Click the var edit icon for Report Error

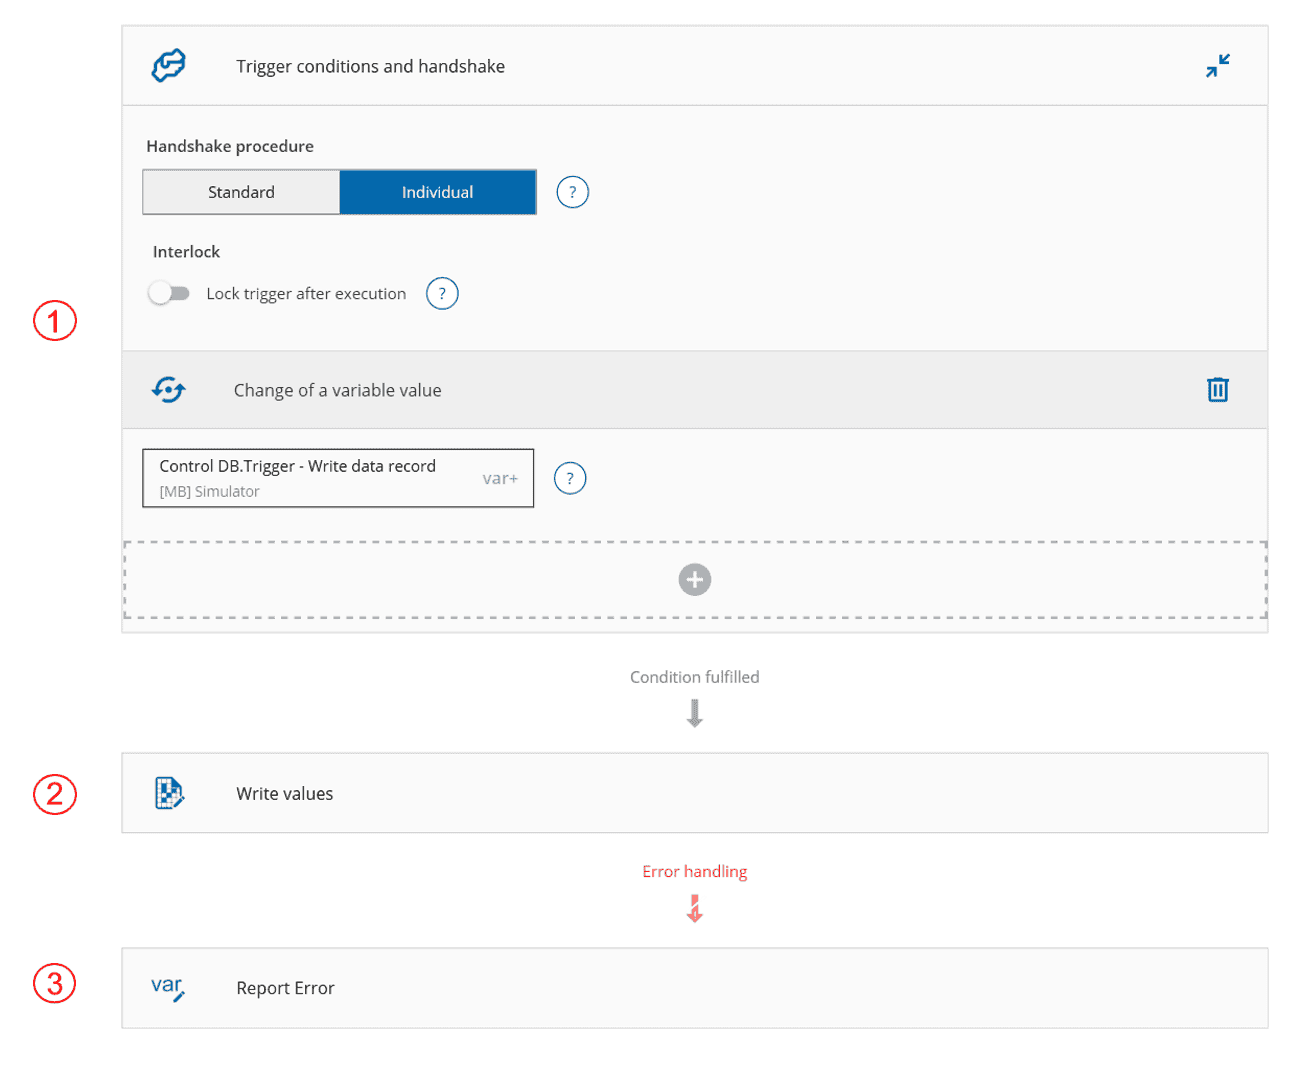pos(168,988)
